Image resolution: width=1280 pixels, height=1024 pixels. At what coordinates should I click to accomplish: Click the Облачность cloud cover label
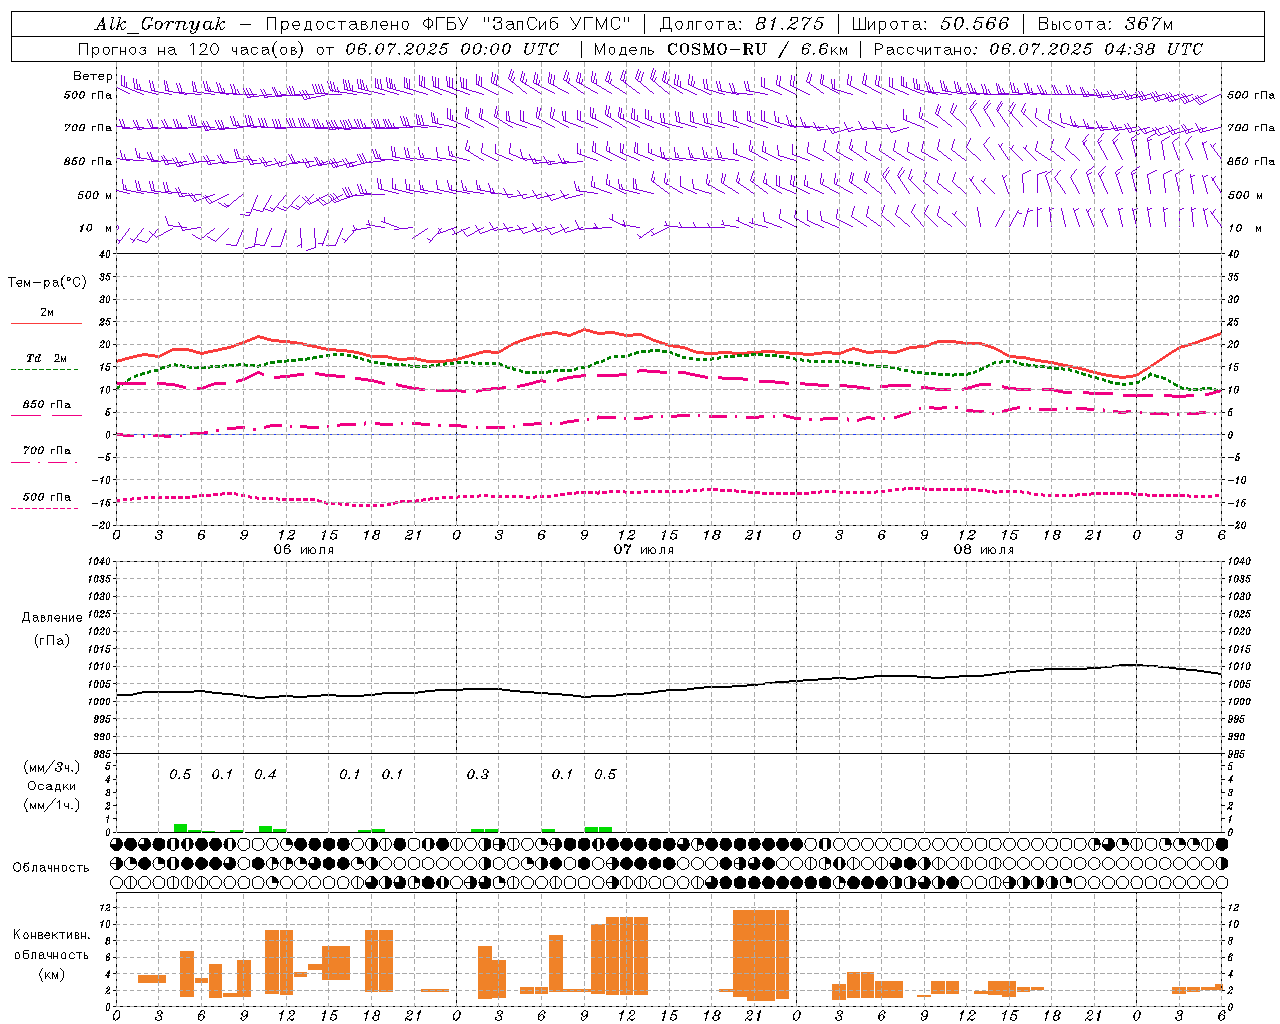[x=51, y=868]
